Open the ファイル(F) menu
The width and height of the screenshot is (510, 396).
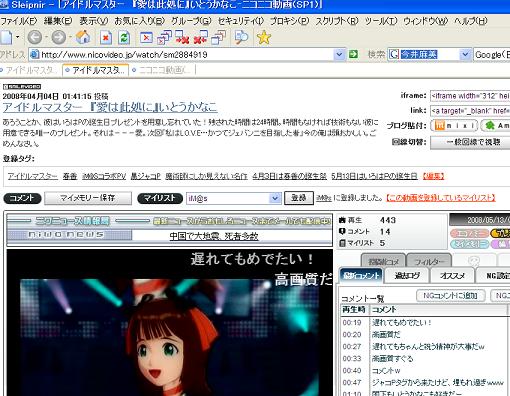click(x=19, y=21)
